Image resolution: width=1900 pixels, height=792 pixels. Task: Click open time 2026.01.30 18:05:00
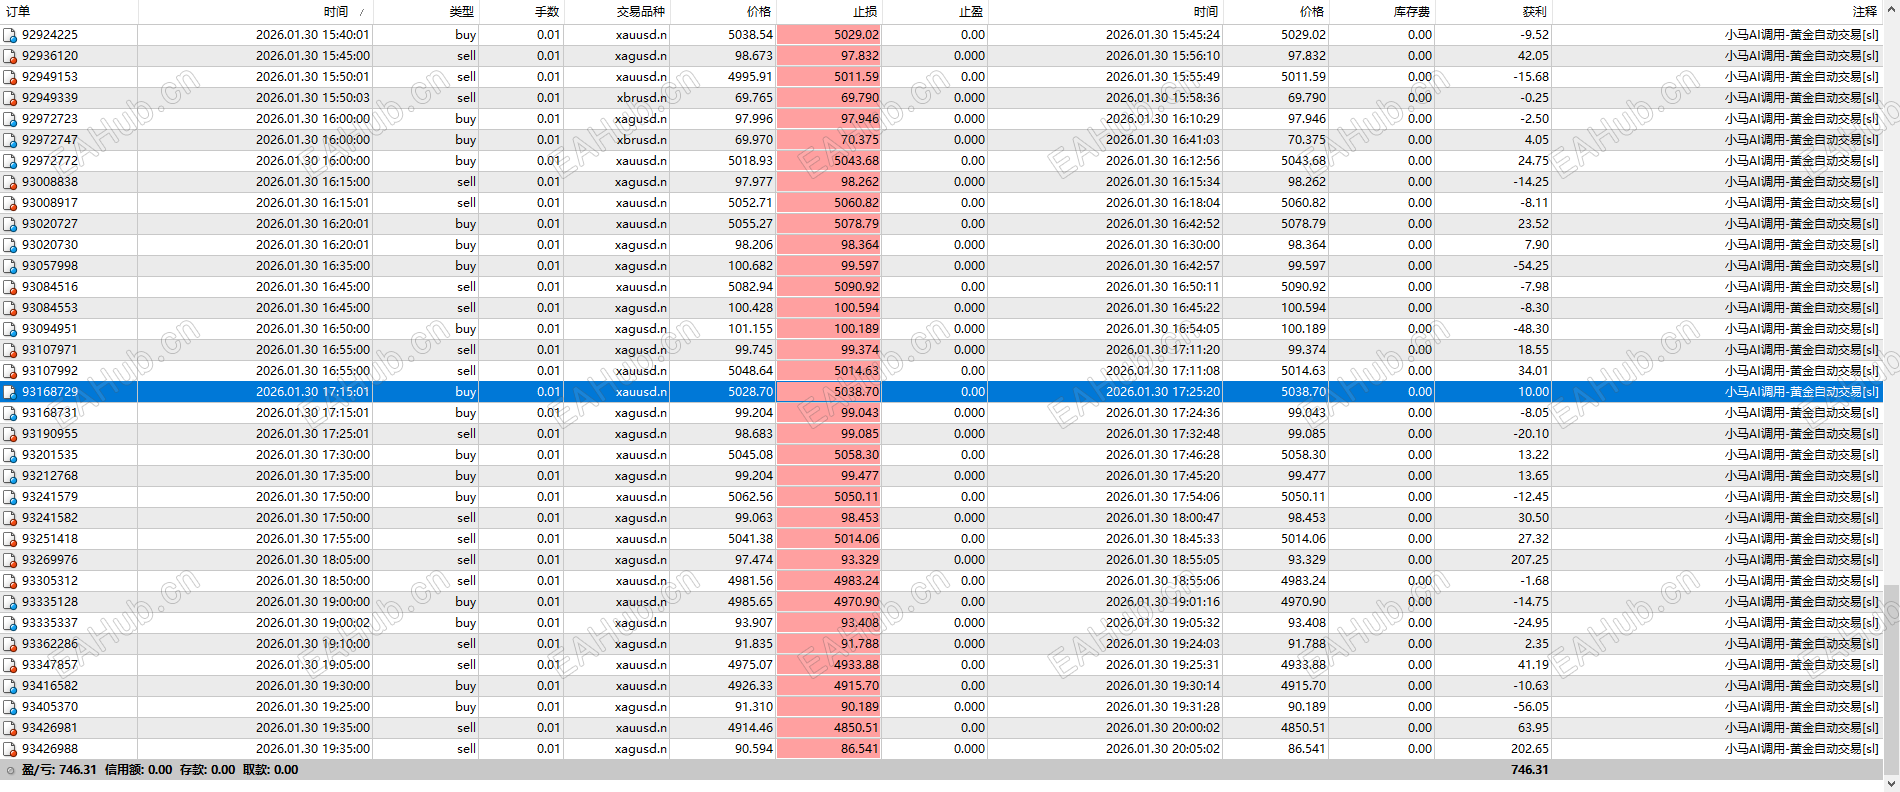coord(313,560)
